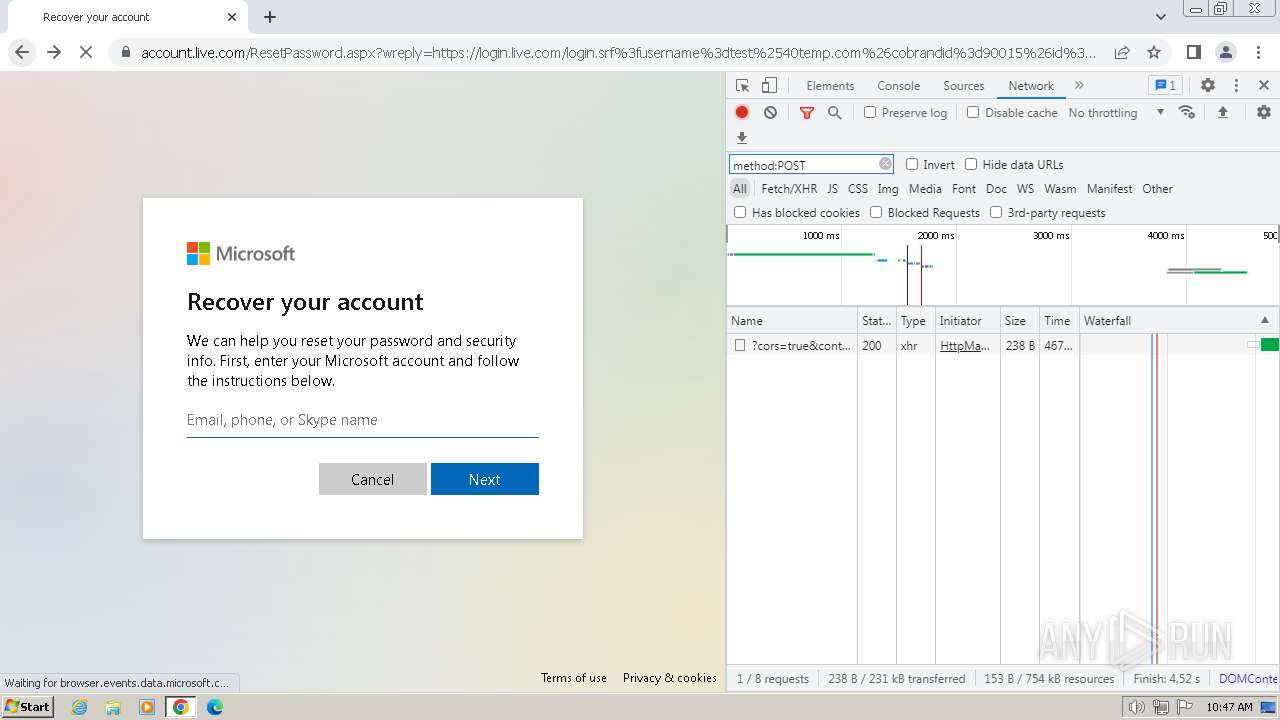Screen dimensions: 1280x720
Task: Clear the method:POST filter text
Action: 885,164
